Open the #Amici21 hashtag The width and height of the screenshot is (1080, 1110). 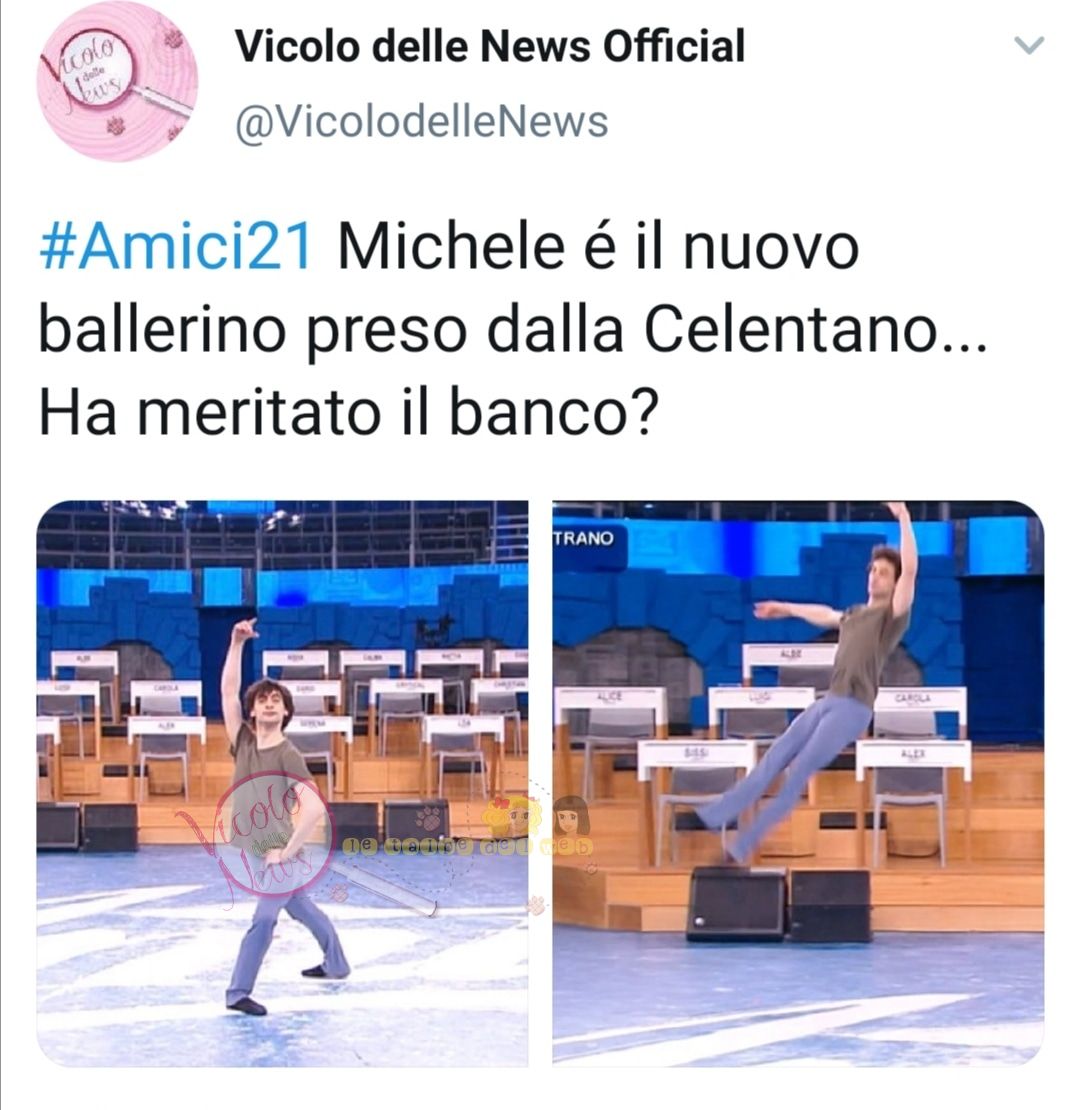[176, 247]
